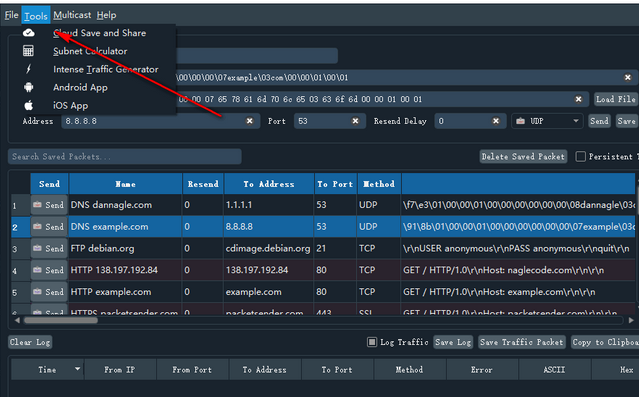Click the Send button next to UDP

coord(599,121)
